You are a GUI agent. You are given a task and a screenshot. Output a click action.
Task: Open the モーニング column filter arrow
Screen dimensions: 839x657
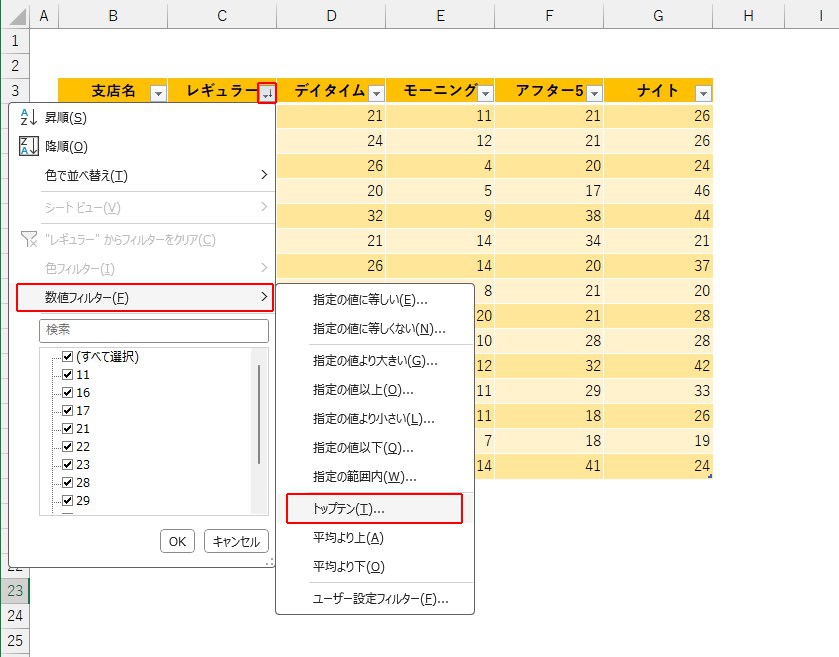point(485,93)
